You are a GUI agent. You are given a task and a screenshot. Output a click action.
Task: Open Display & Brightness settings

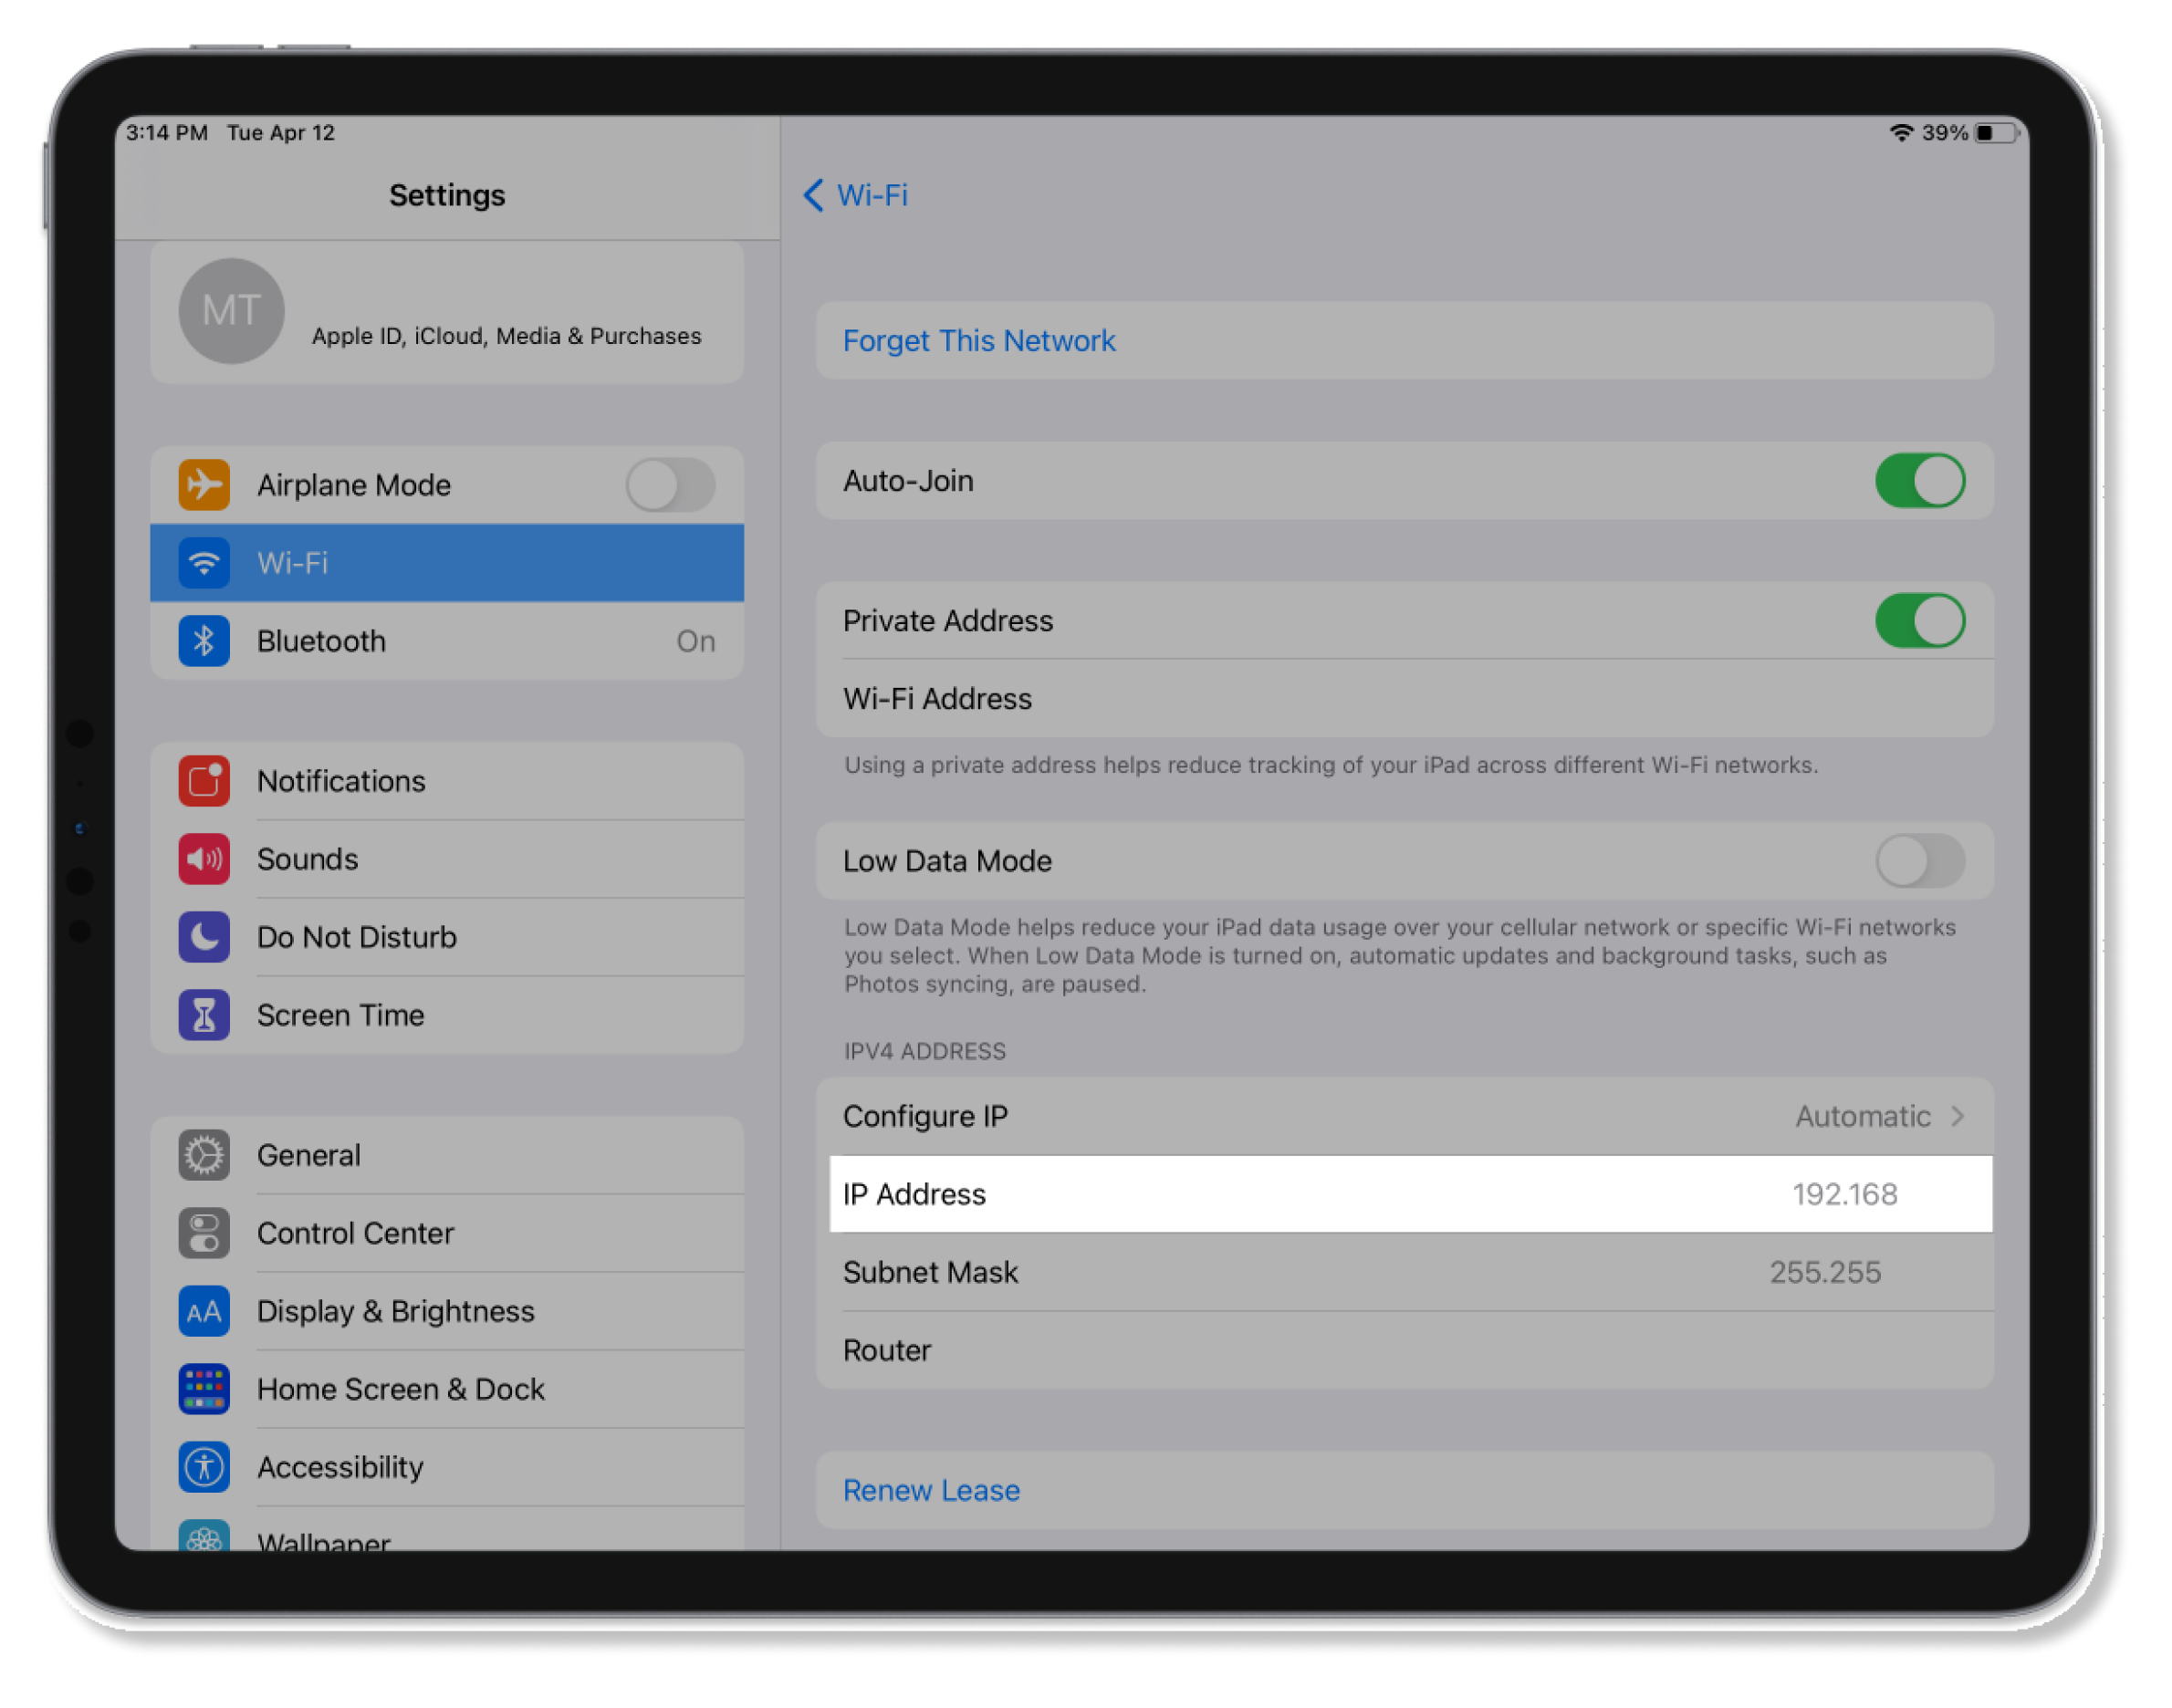pyautogui.click(x=447, y=1311)
